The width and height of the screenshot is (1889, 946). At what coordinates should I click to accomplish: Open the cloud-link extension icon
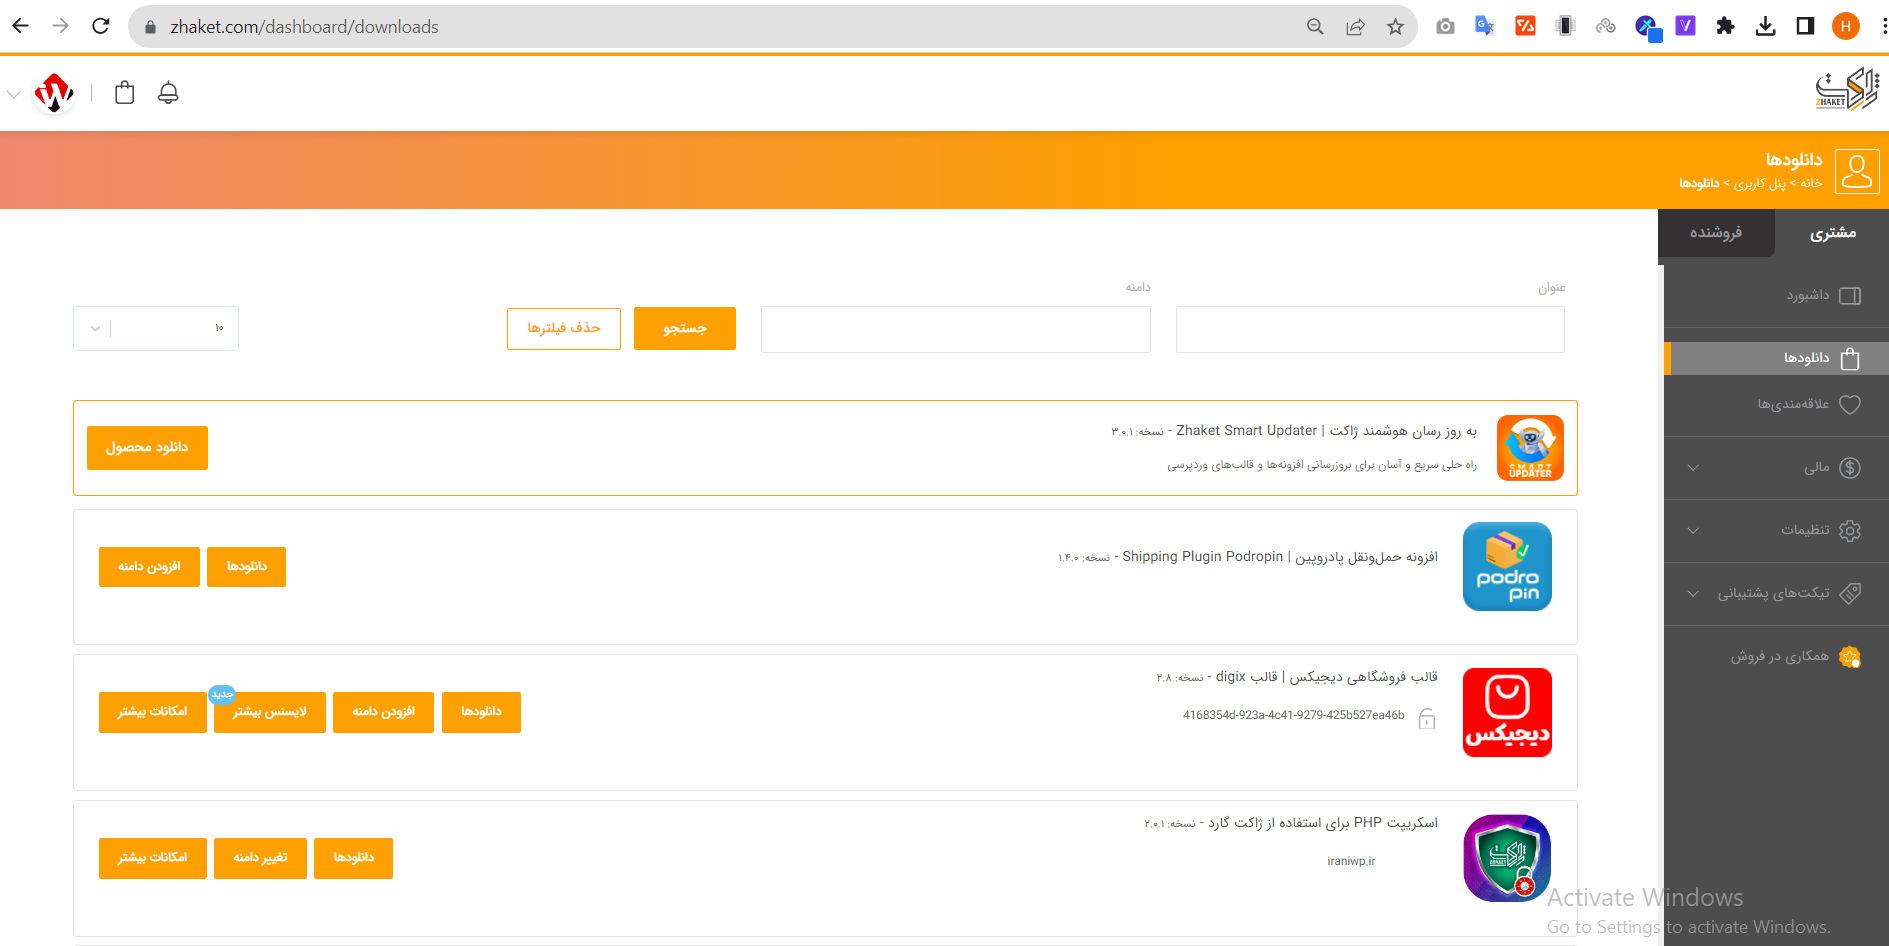coord(1605,26)
